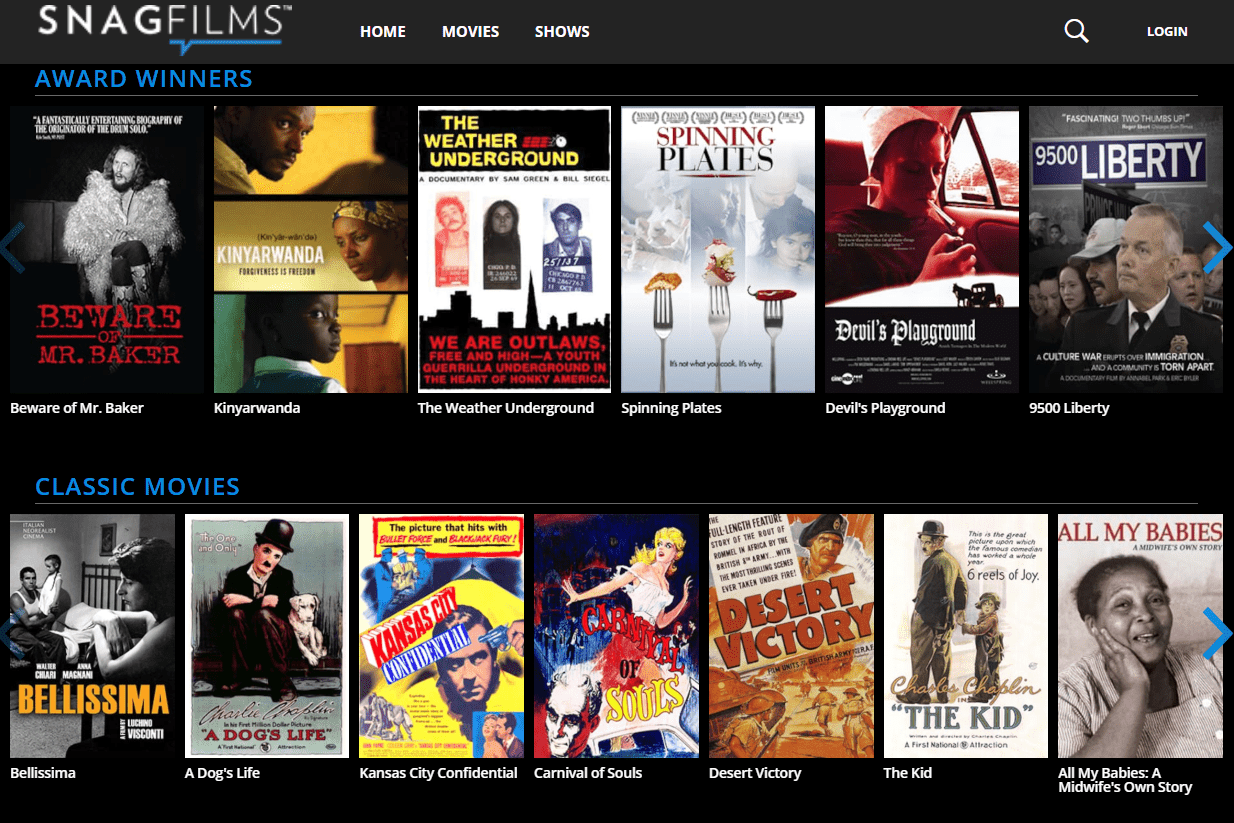Open the Kinyarwanda movie poster
This screenshot has width=1234, height=823.
(x=310, y=248)
